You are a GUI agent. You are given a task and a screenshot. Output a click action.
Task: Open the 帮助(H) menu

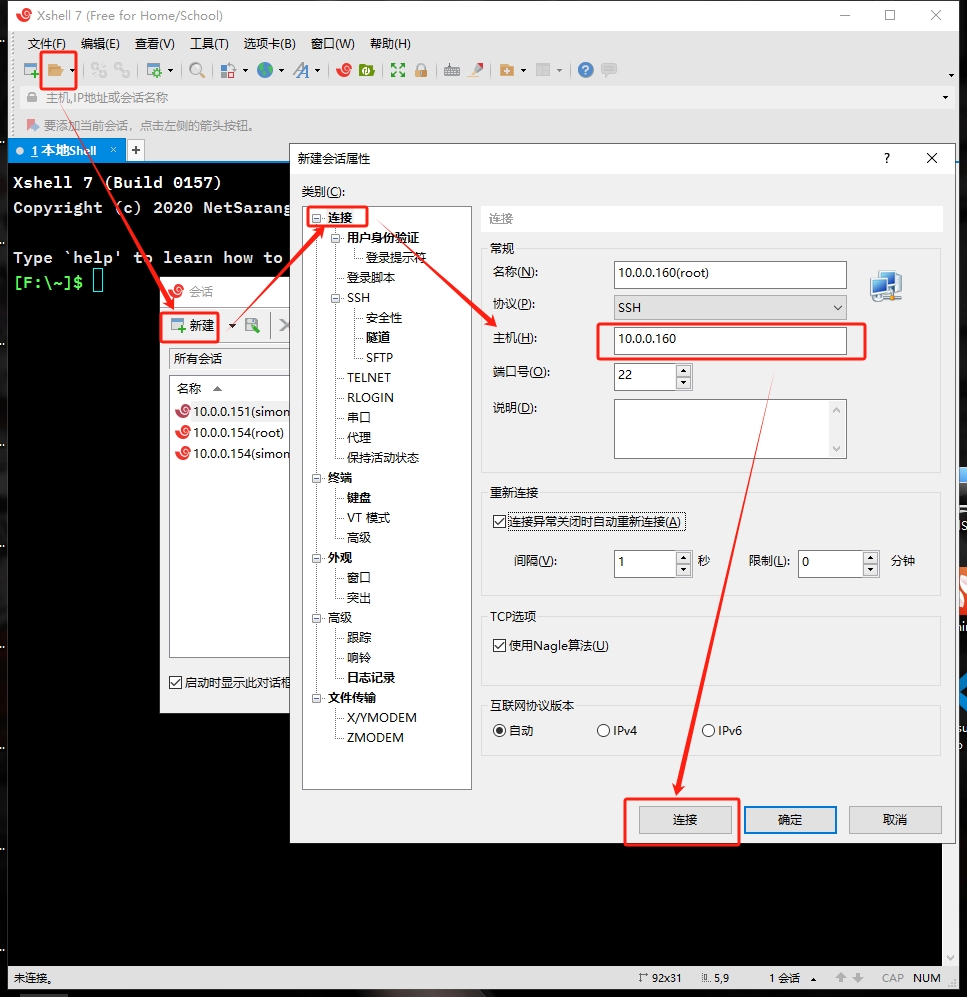click(x=390, y=44)
